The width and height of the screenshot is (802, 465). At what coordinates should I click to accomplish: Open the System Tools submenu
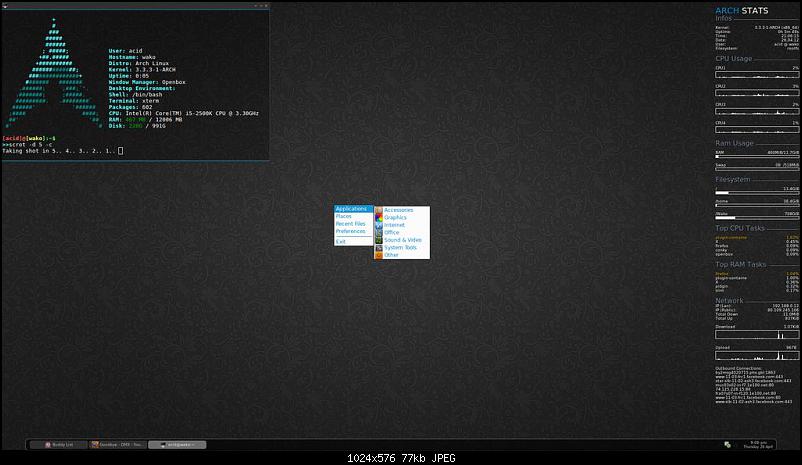click(x=402, y=248)
